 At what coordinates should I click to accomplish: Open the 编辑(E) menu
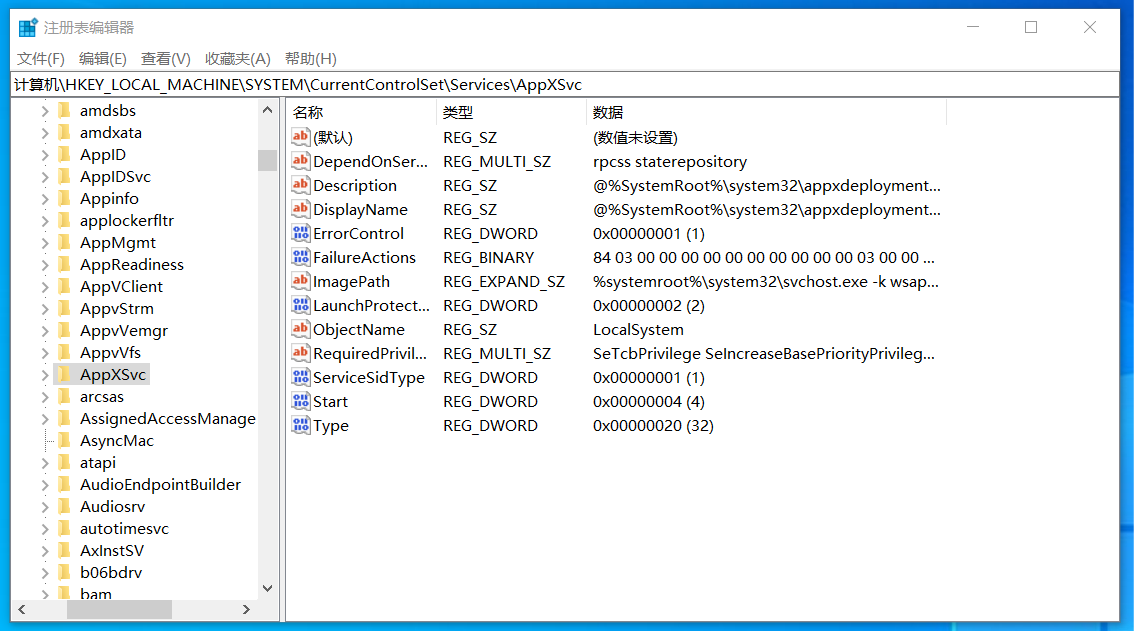pos(103,59)
